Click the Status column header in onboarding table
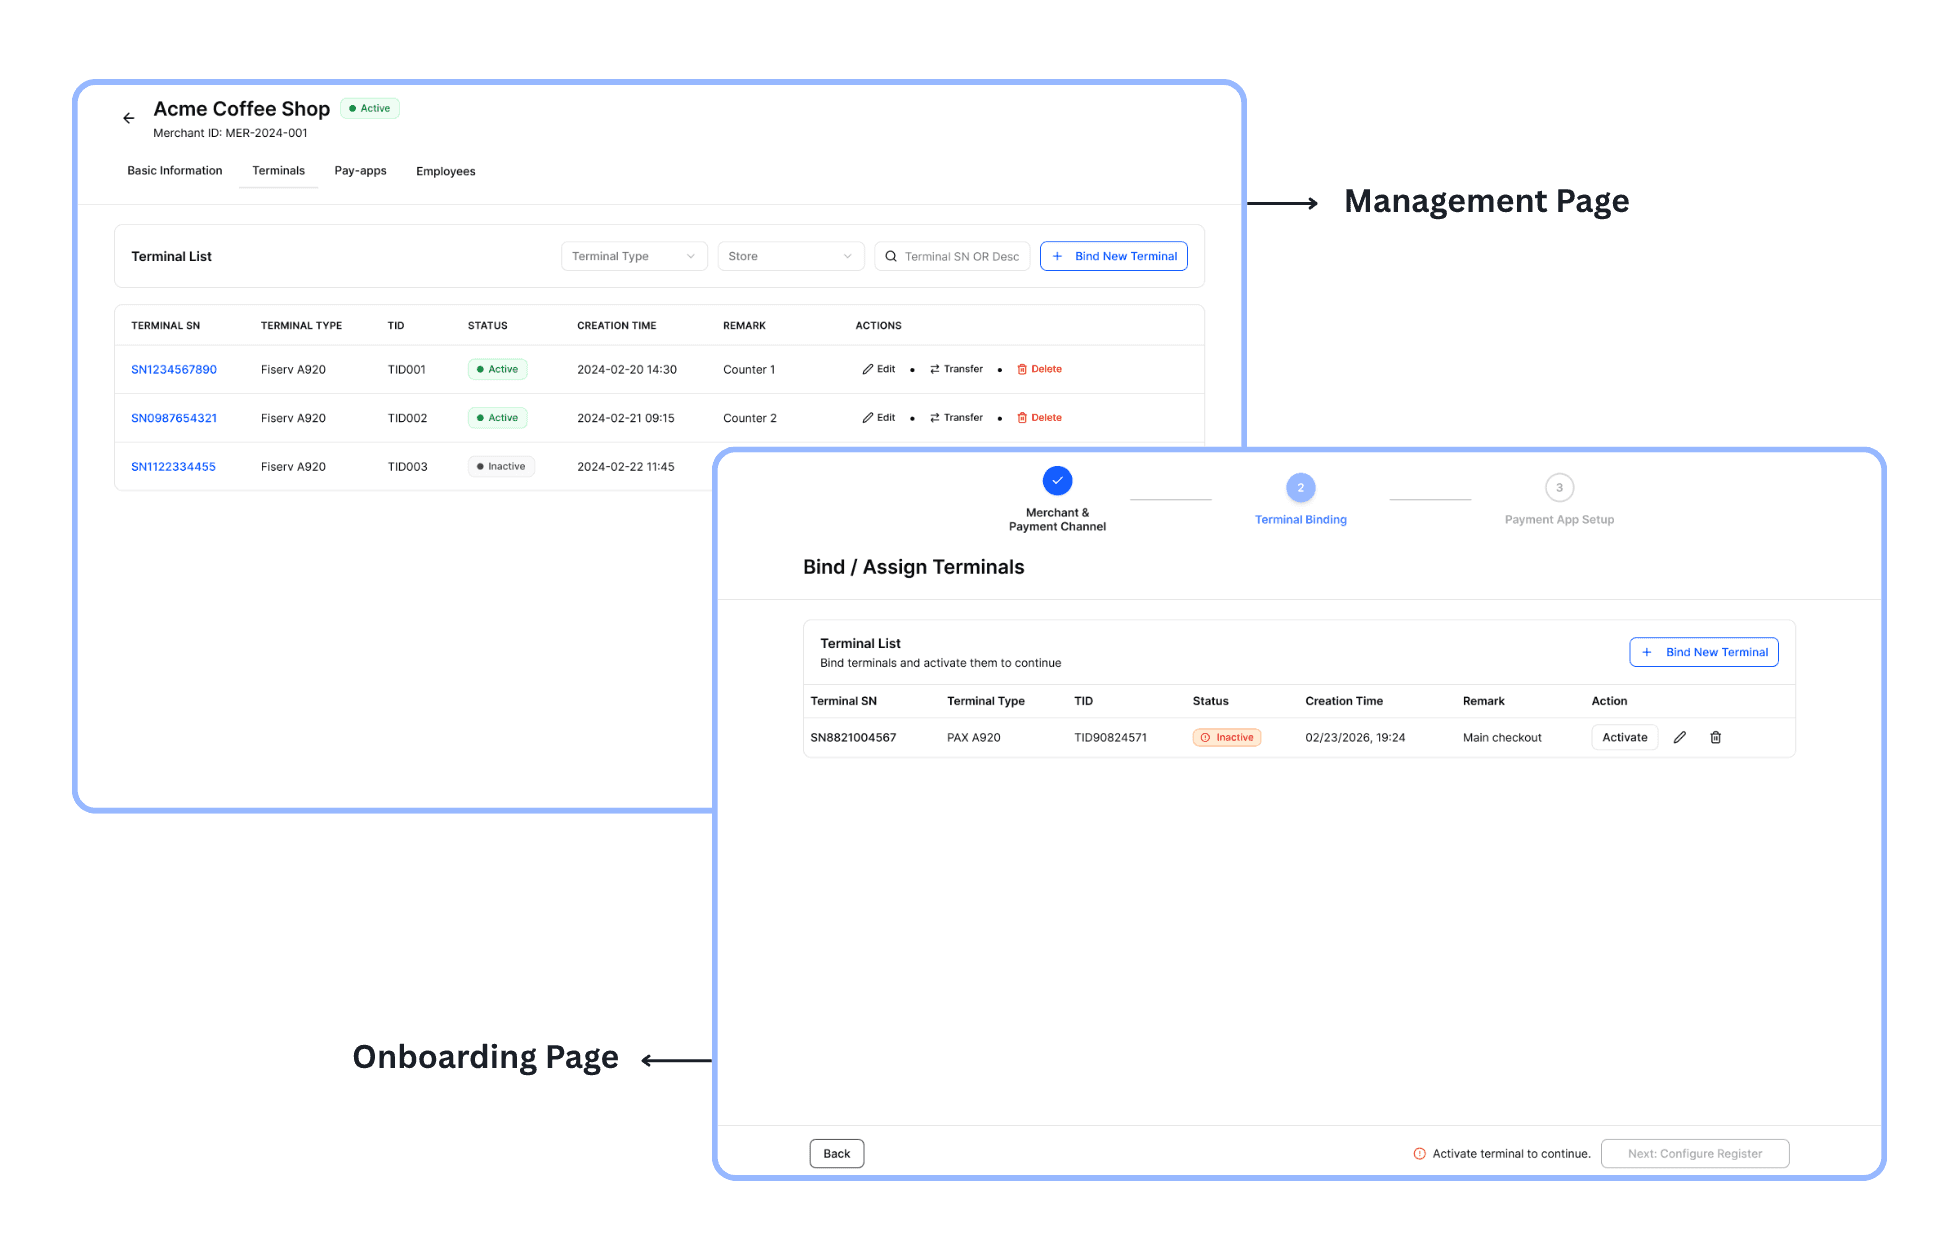 pos(1210,701)
